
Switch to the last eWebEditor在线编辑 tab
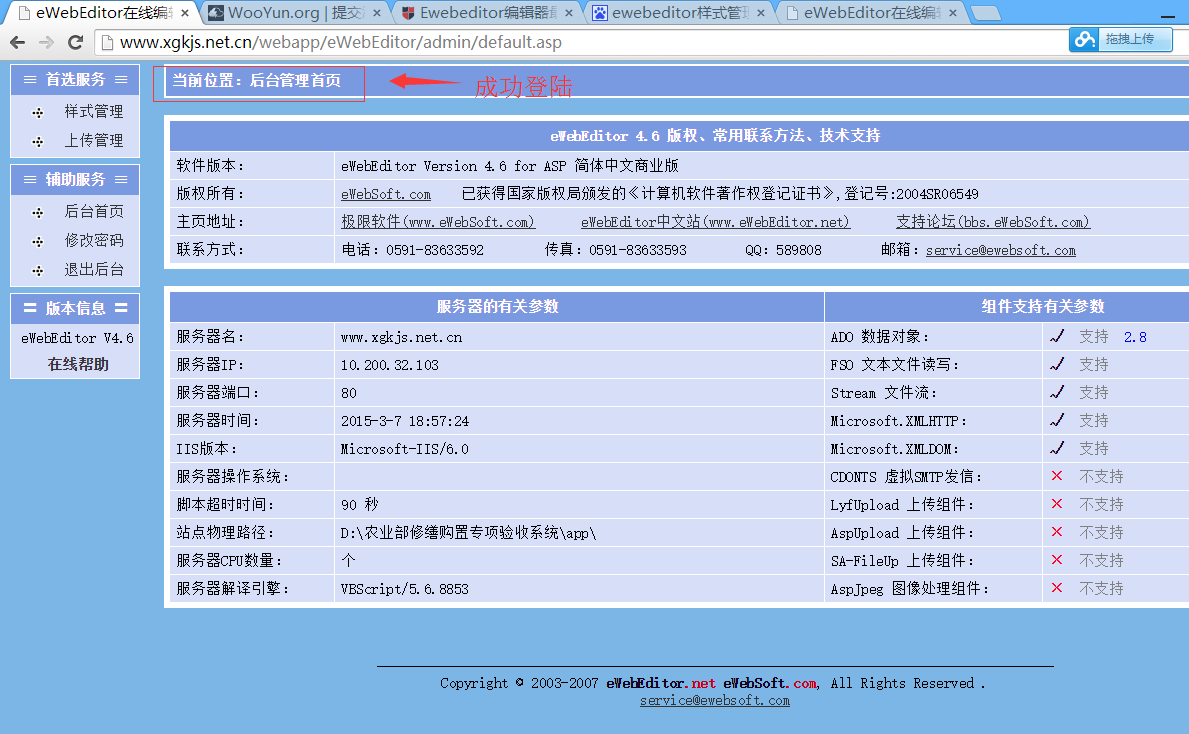872,13
